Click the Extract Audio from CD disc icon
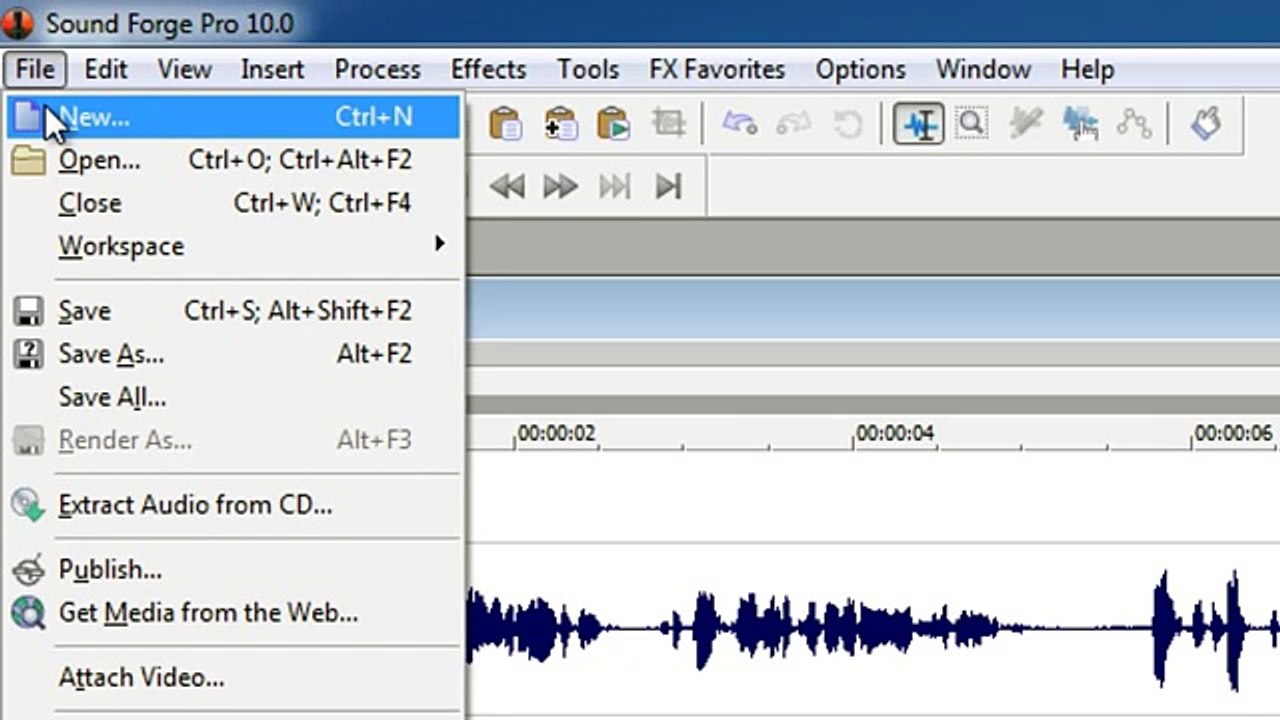This screenshot has height=720, width=1280. click(28, 505)
